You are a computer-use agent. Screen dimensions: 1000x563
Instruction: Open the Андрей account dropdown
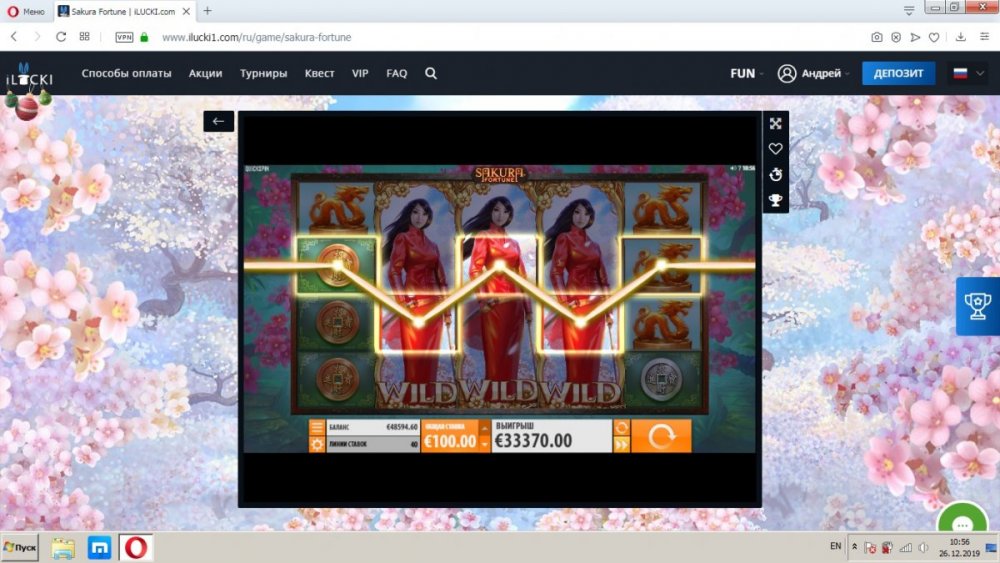coord(813,73)
